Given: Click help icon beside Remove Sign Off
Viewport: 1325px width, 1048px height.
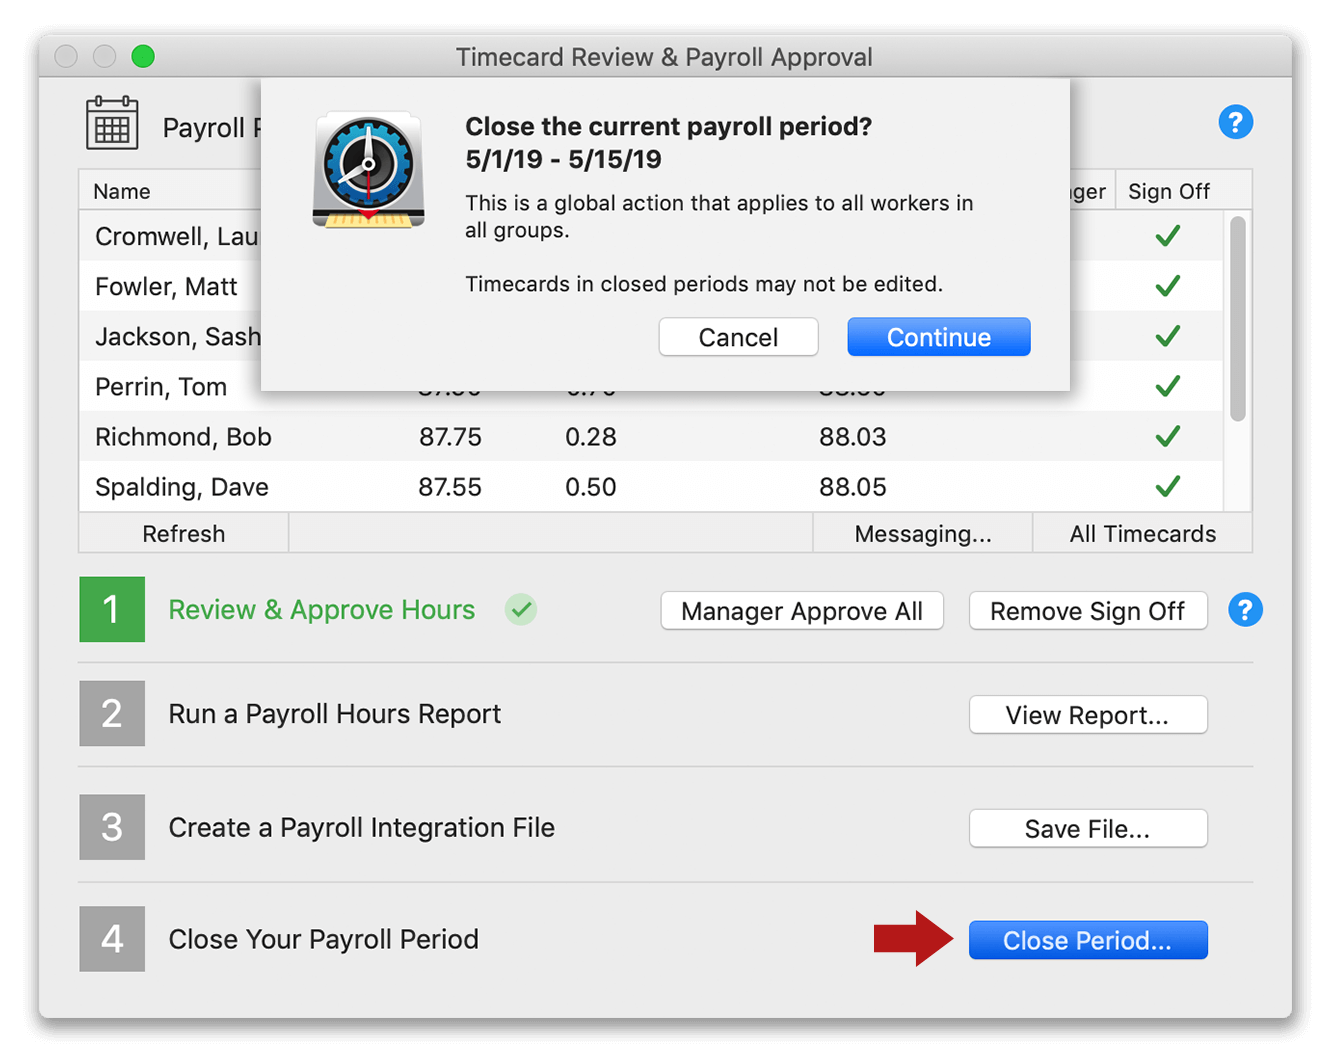Looking at the screenshot, I should tap(1245, 610).
